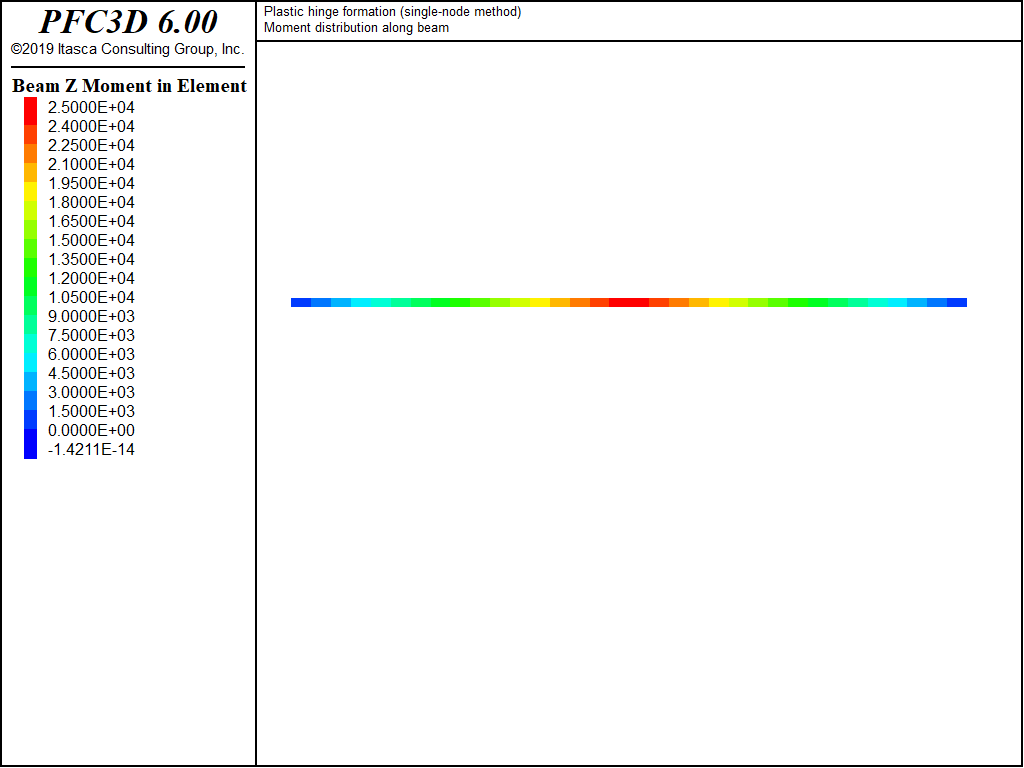Pick the red swatch beside 2.5000E+04
1024x768 pixels.
coord(31,111)
